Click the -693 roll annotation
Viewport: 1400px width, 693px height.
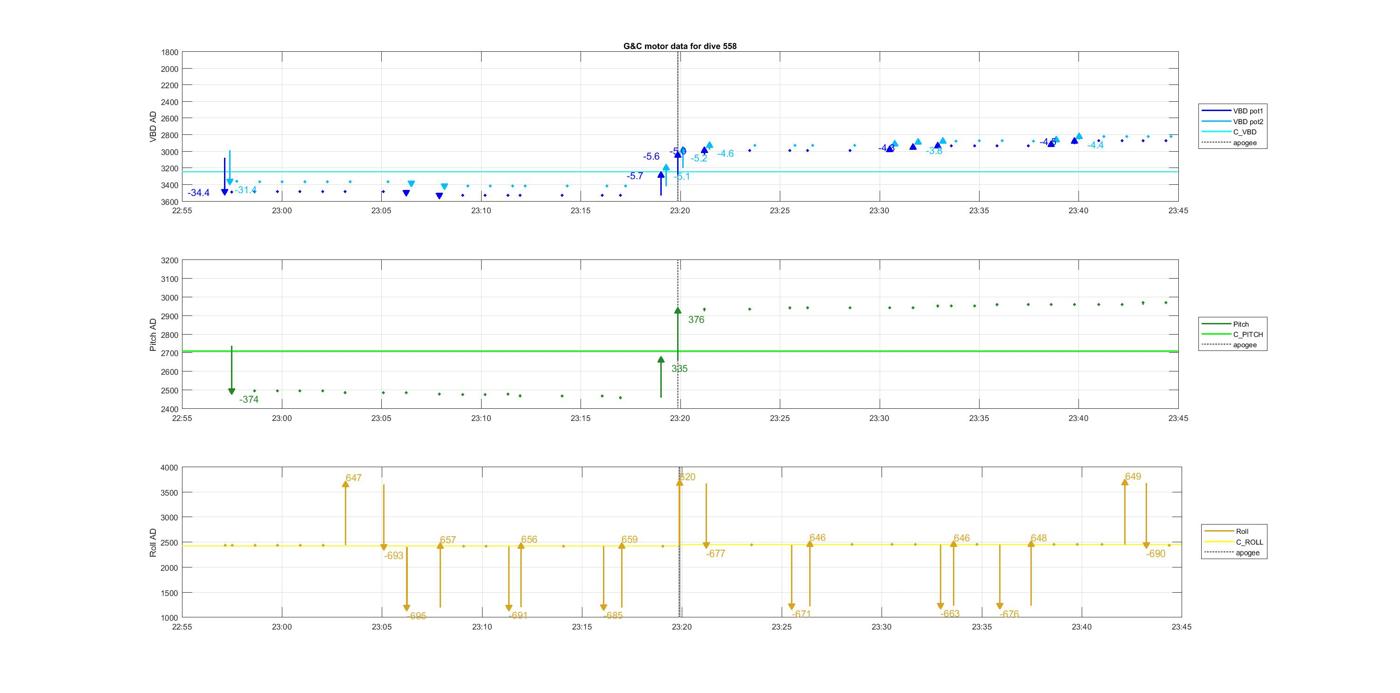394,556
